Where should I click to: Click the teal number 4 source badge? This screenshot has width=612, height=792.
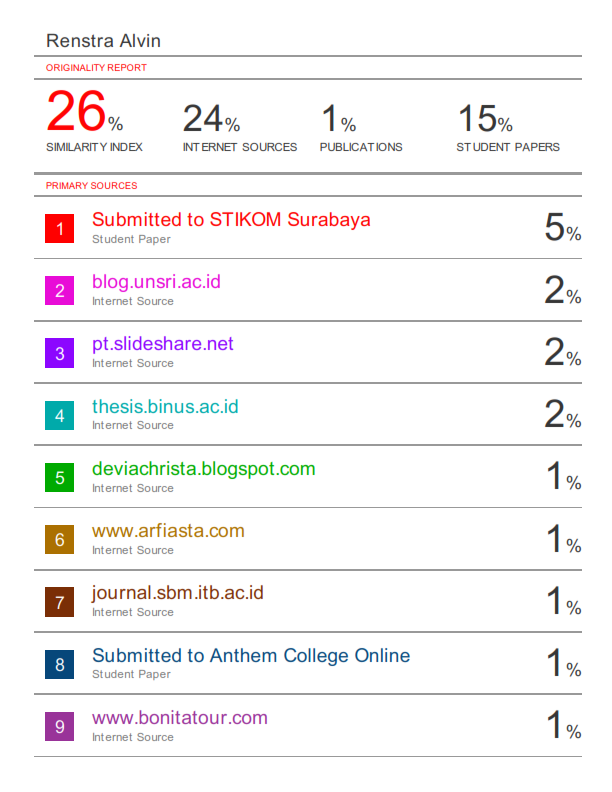click(x=60, y=416)
